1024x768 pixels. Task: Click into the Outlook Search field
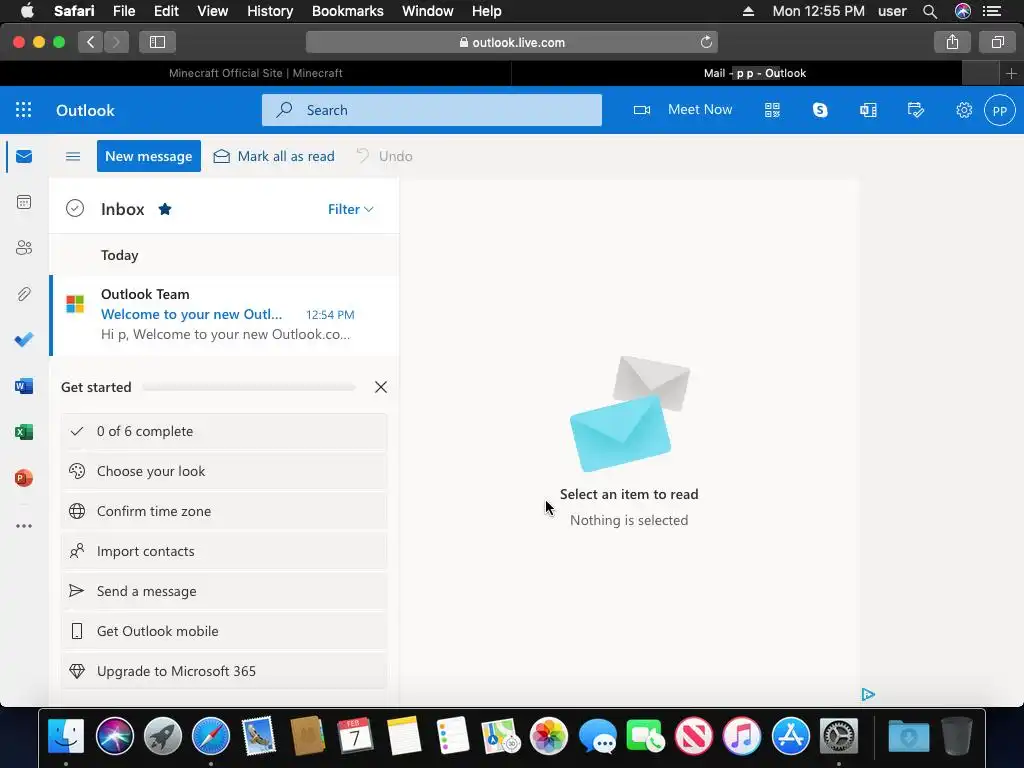click(x=432, y=110)
